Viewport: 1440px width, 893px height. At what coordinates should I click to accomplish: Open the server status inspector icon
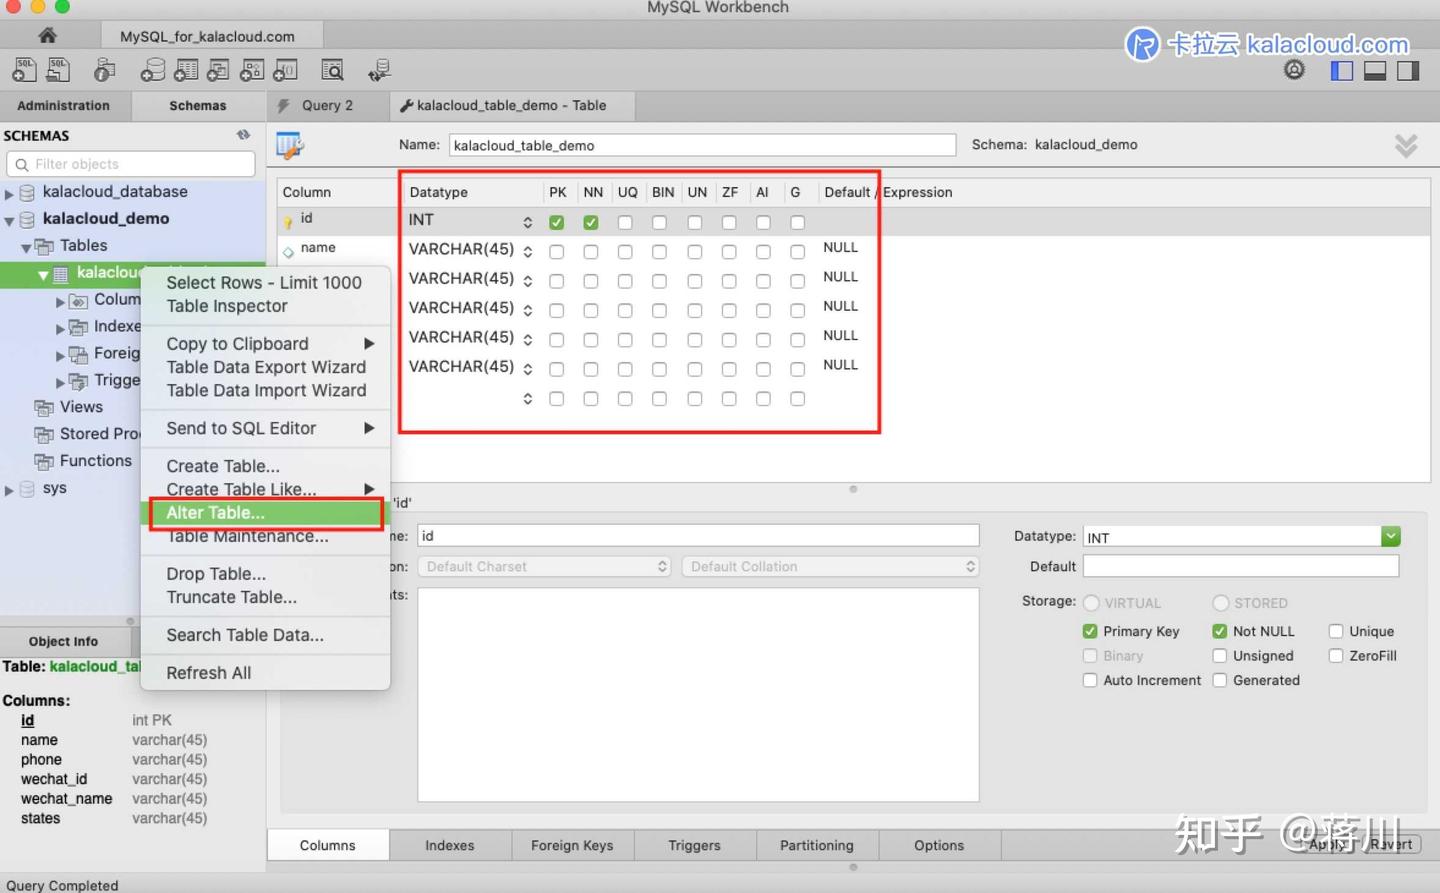click(103, 69)
